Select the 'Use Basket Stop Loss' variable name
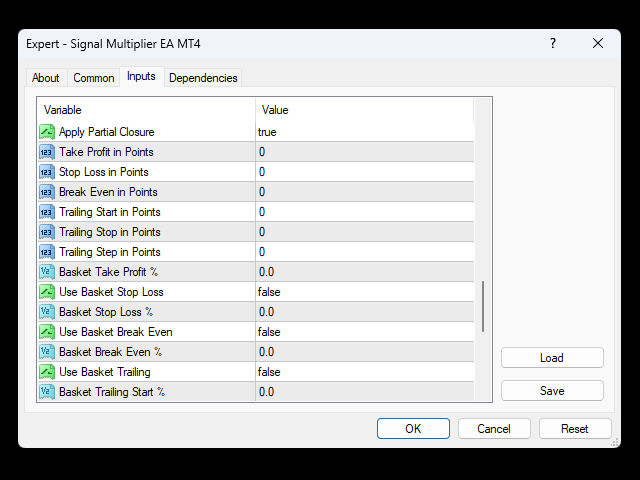The image size is (640, 480). [111, 292]
